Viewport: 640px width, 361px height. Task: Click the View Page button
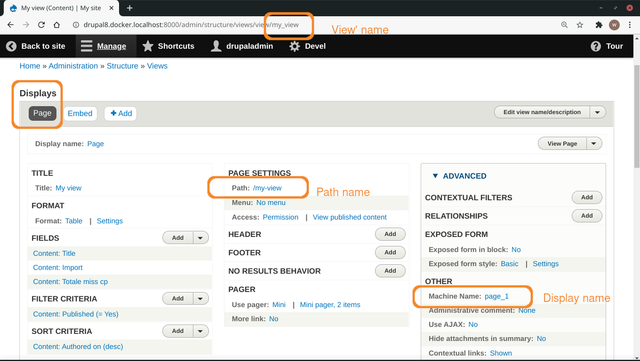[562, 143]
